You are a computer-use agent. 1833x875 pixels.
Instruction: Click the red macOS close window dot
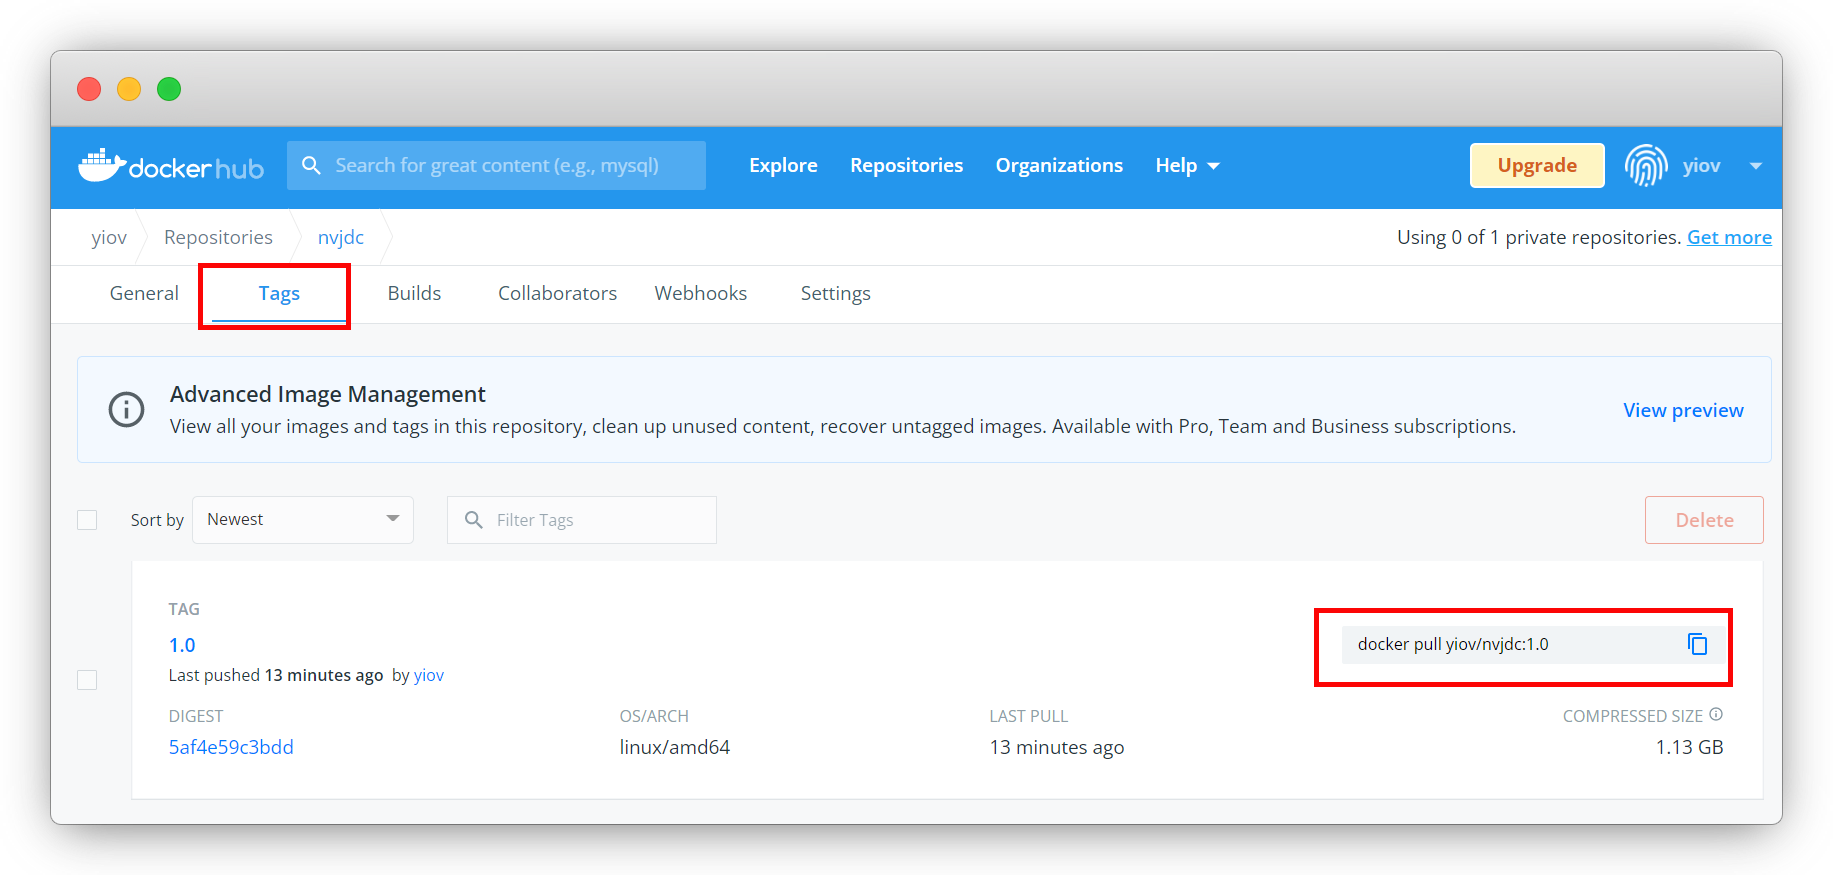coord(89,89)
